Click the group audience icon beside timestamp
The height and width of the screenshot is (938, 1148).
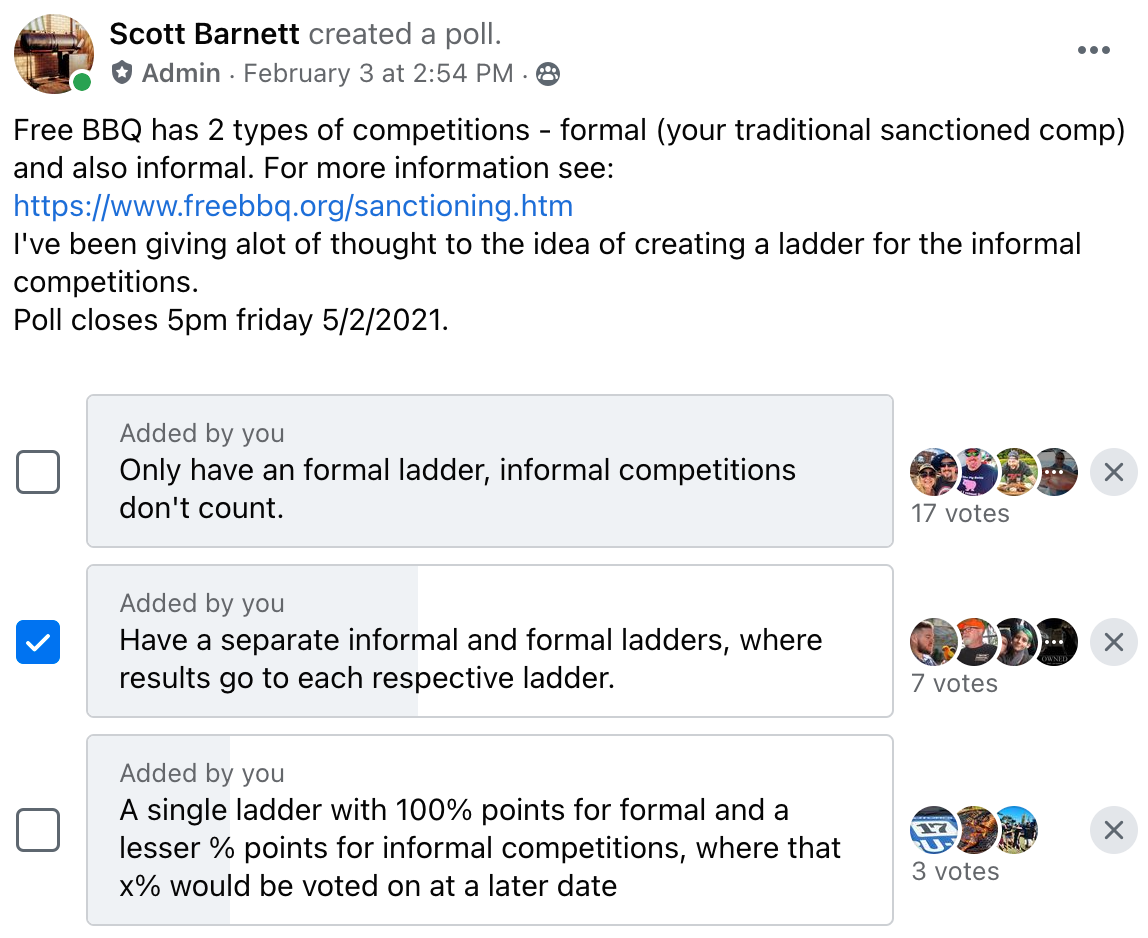pos(548,74)
